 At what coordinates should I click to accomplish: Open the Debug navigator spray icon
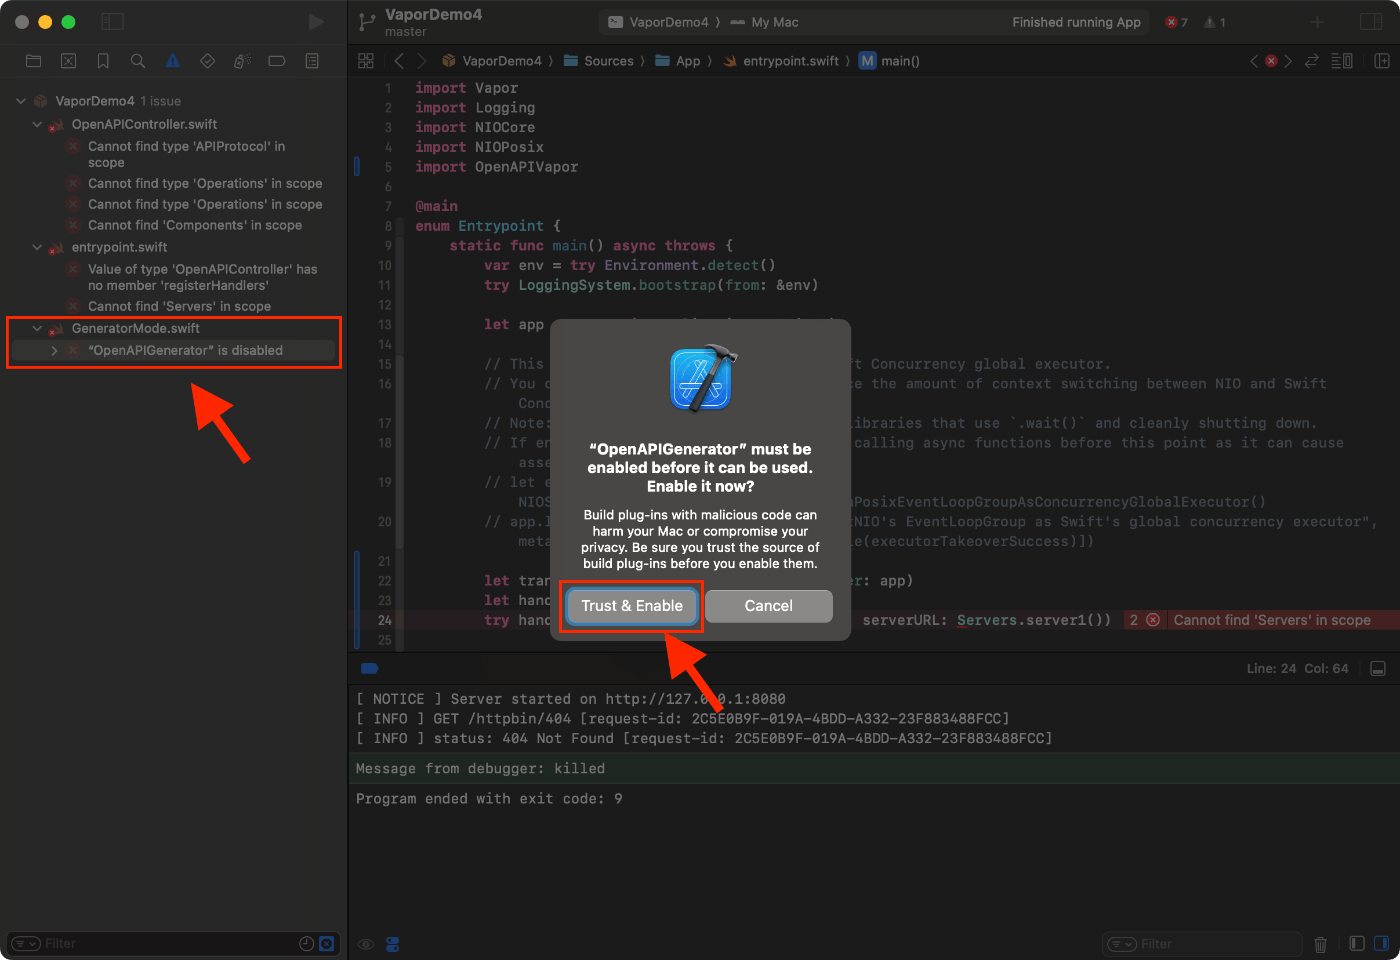tap(242, 61)
